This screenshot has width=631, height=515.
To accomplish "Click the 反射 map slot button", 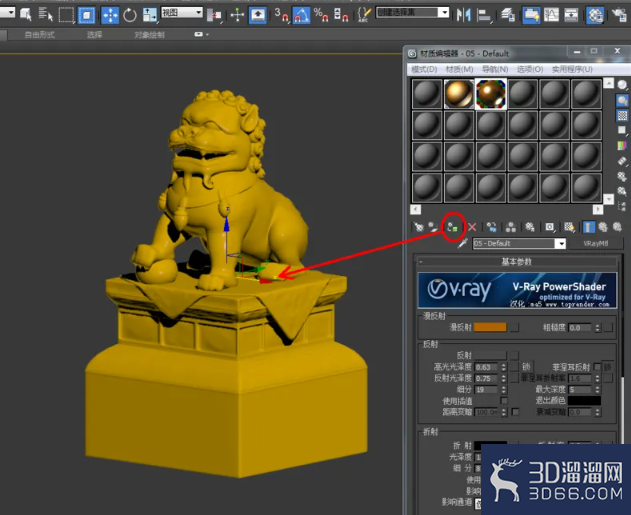I will pyautogui.click(x=514, y=355).
